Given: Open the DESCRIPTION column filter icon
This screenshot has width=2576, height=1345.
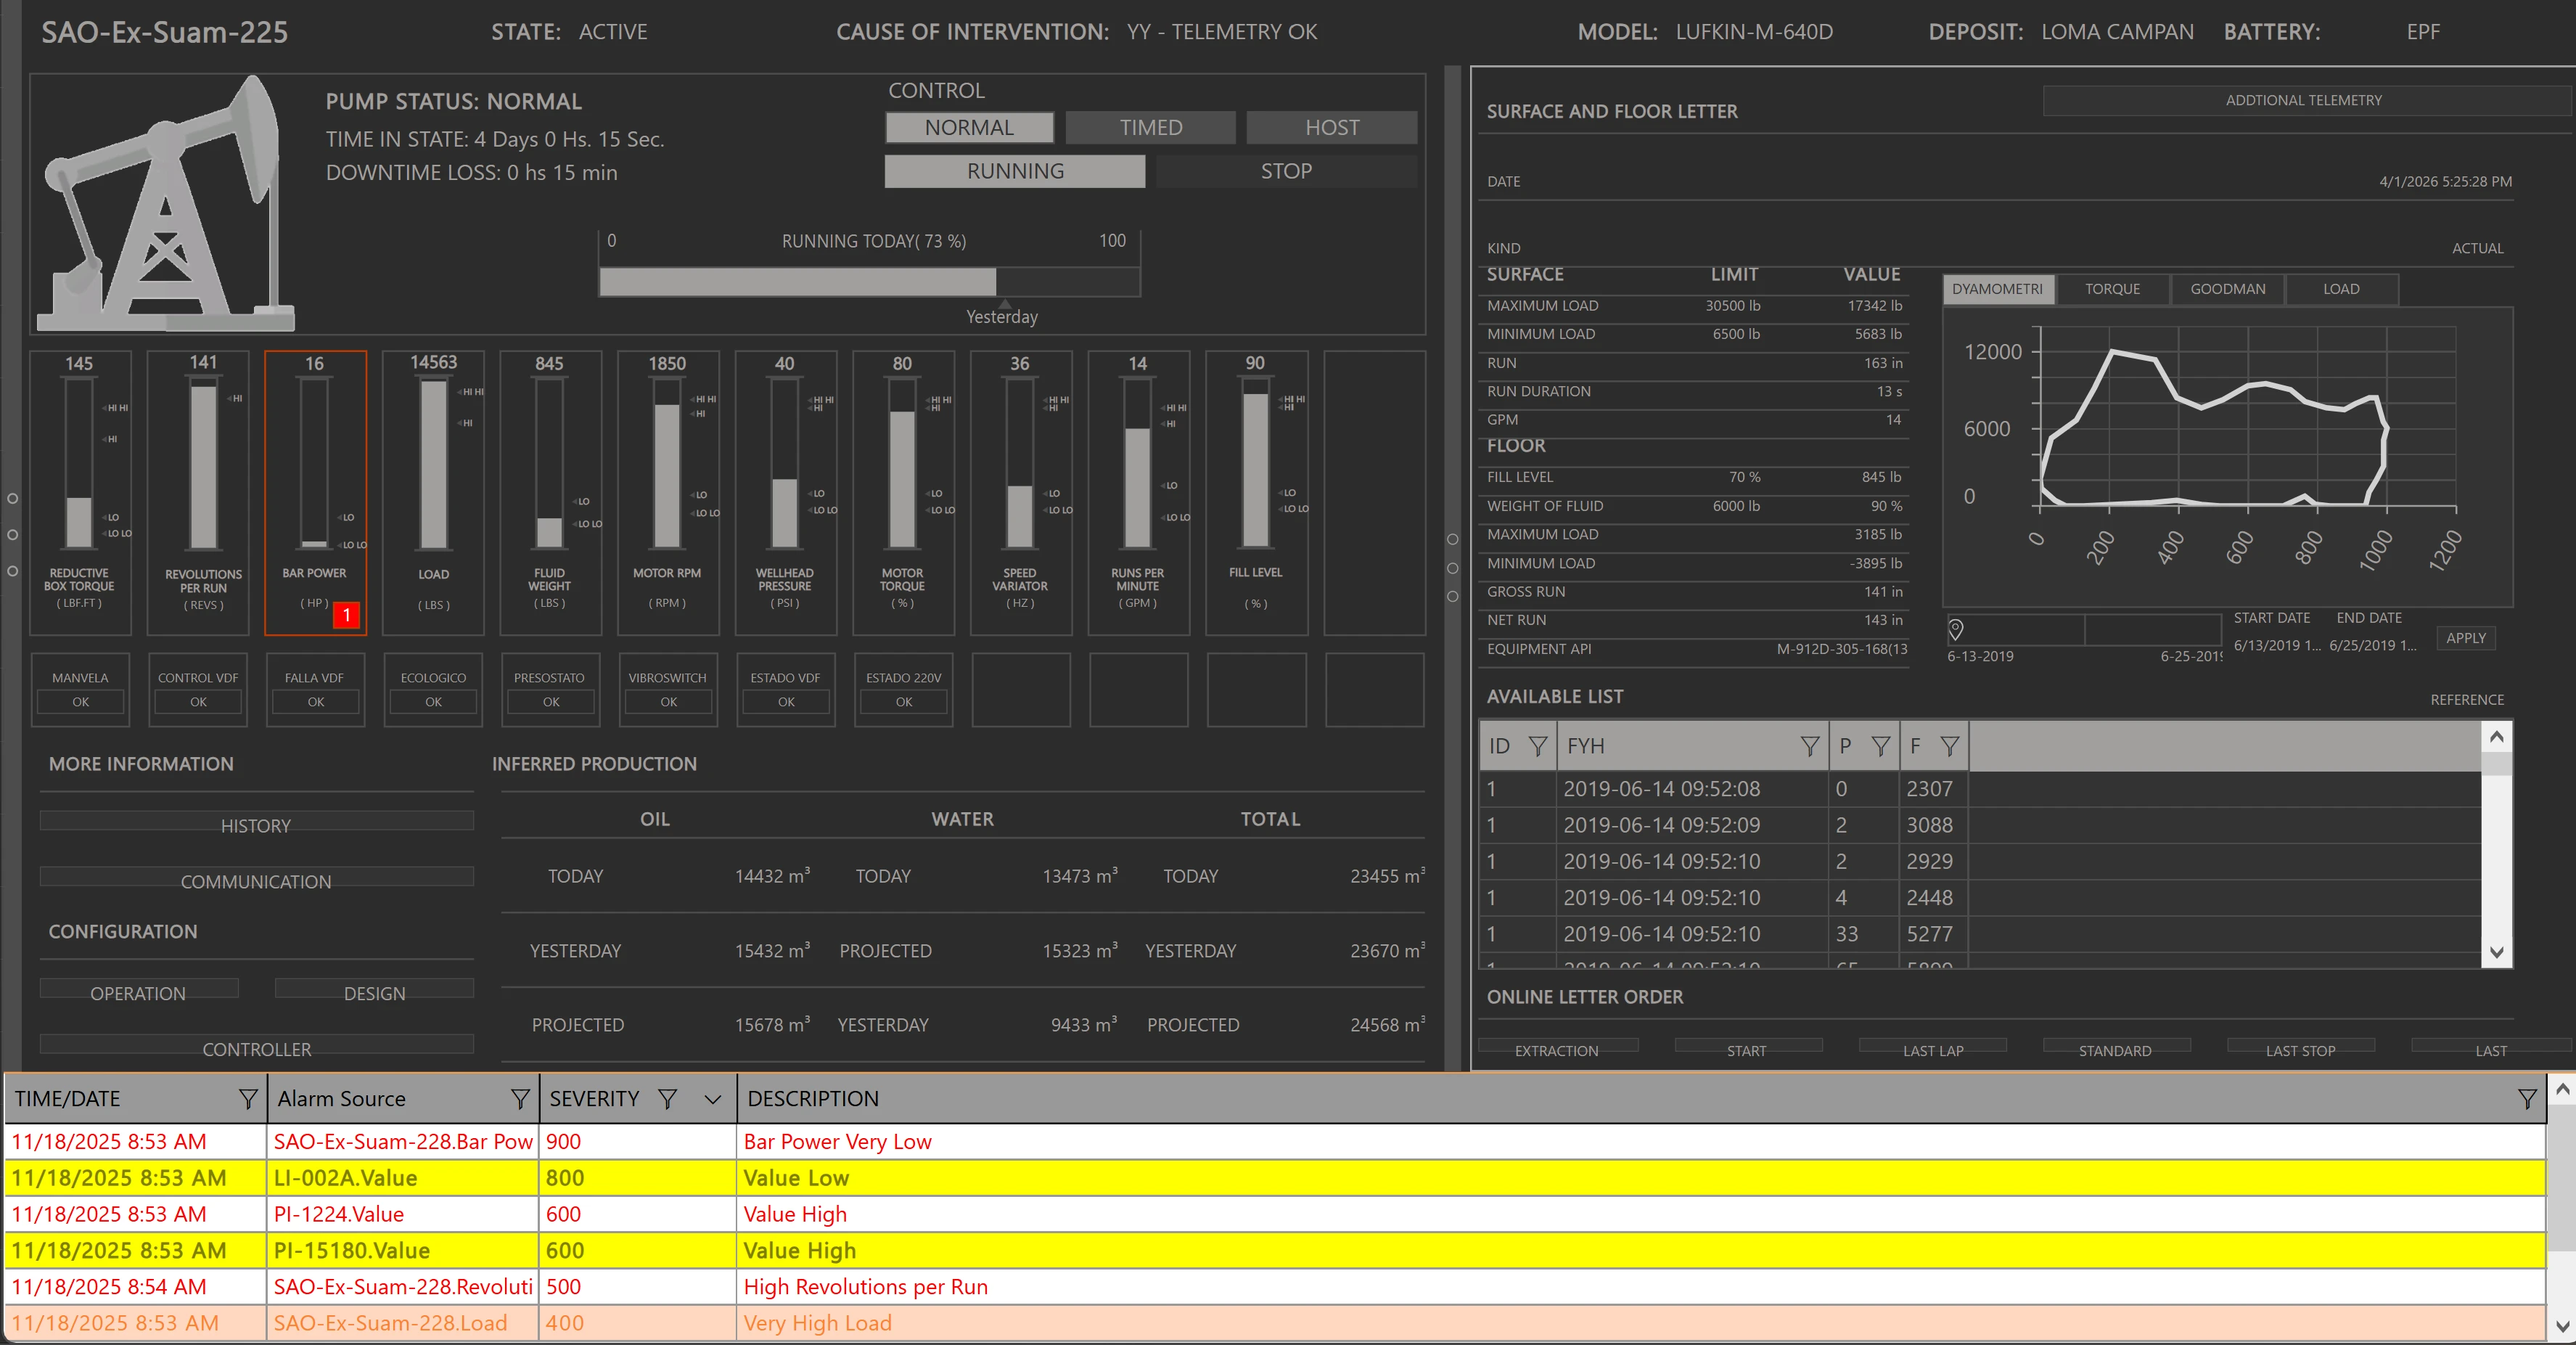Looking at the screenshot, I should click(2526, 1099).
